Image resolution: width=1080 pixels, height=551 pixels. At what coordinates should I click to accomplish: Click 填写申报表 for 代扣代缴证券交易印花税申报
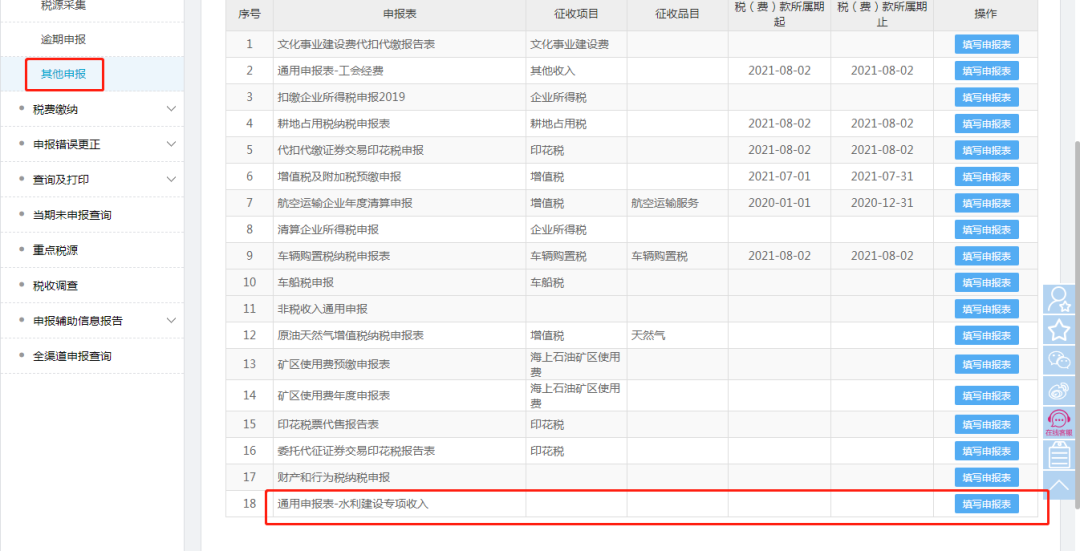click(986, 150)
